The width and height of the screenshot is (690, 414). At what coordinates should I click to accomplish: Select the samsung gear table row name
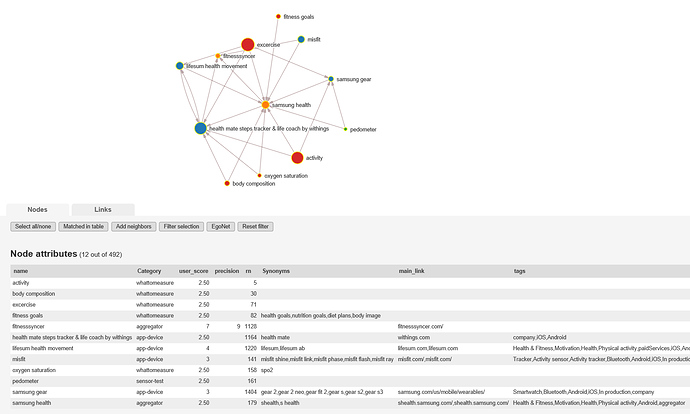click(x=30, y=392)
